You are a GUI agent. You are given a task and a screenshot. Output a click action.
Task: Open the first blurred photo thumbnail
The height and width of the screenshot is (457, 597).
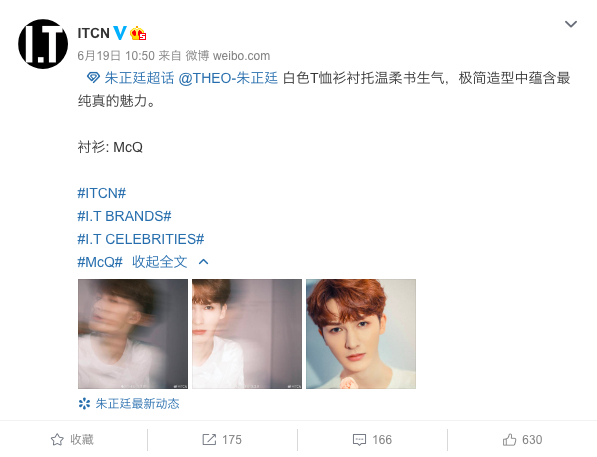(x=133, y=334)
